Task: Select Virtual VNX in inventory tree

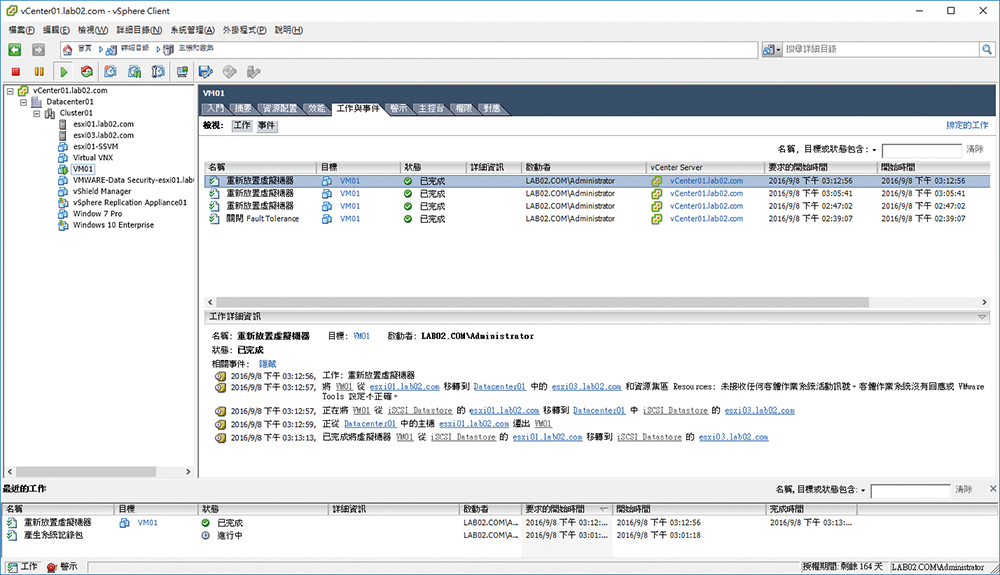Action: point(92,157)
